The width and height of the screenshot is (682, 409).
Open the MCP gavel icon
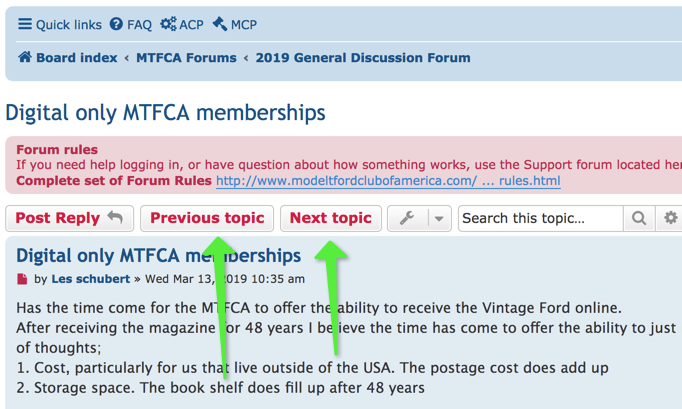[219, 24]
